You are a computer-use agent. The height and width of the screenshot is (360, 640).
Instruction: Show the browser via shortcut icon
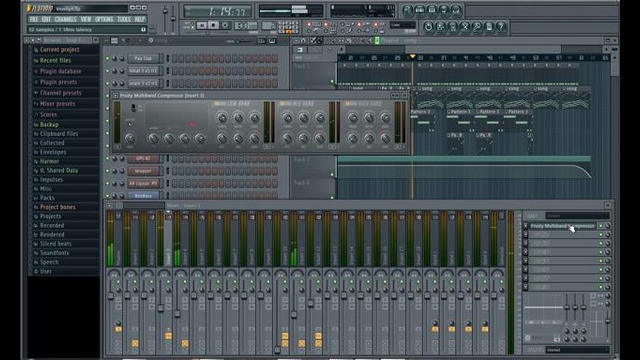pos(444,9)
